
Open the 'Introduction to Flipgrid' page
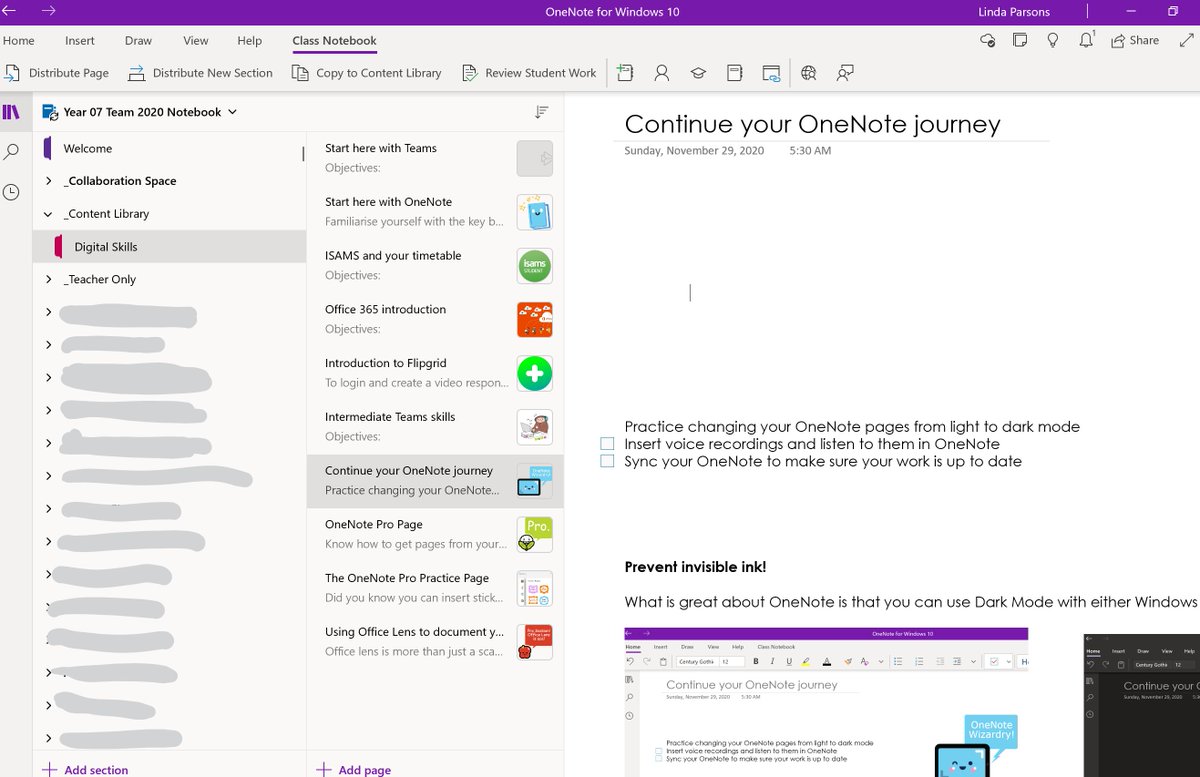[435, 373]
